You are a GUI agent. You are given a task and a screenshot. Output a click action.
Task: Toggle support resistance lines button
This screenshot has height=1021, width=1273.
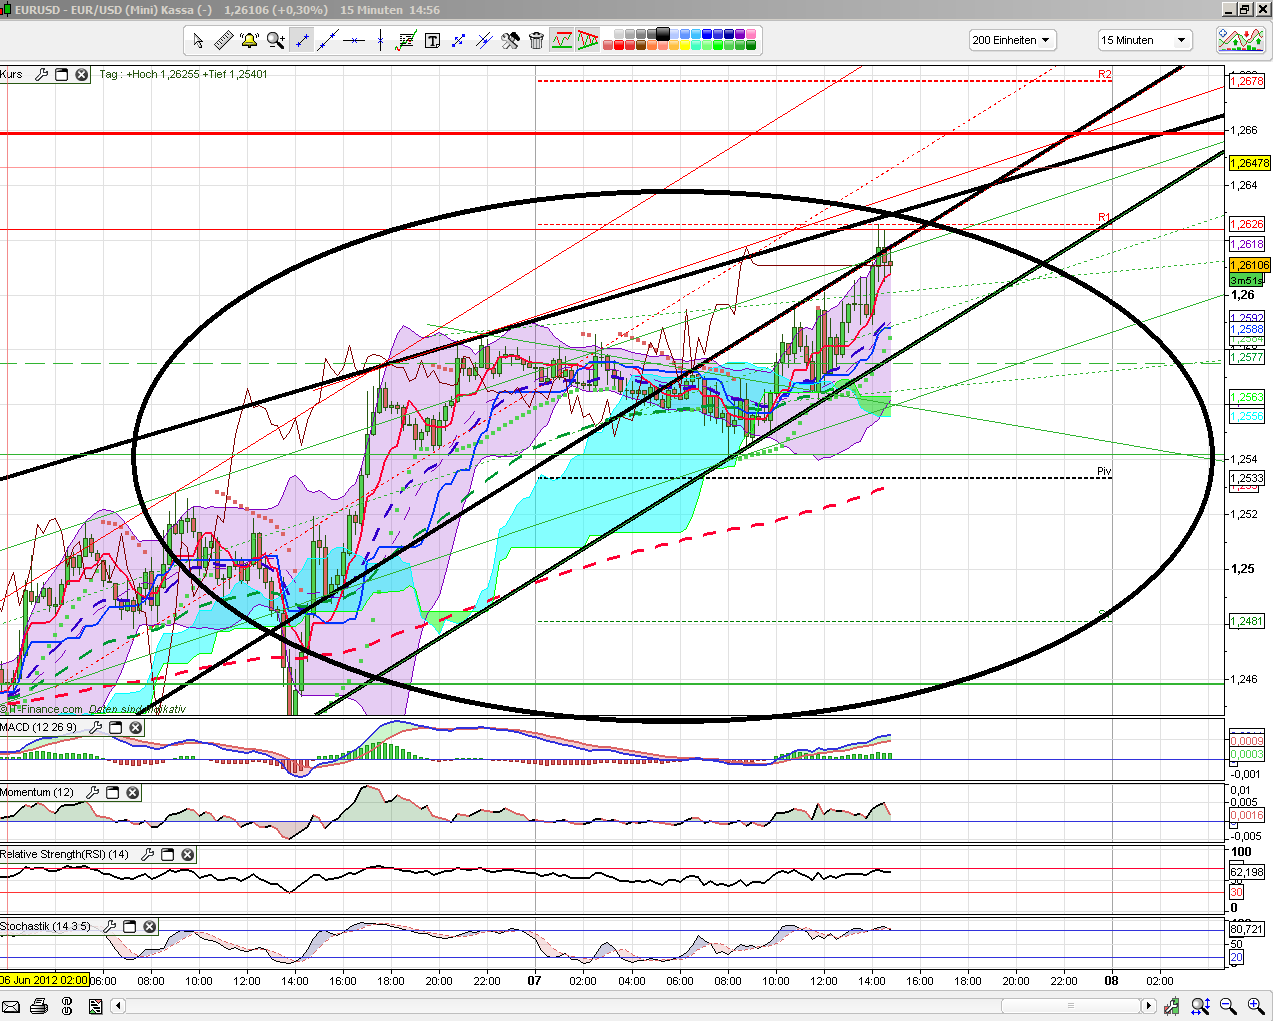[562, 40]
